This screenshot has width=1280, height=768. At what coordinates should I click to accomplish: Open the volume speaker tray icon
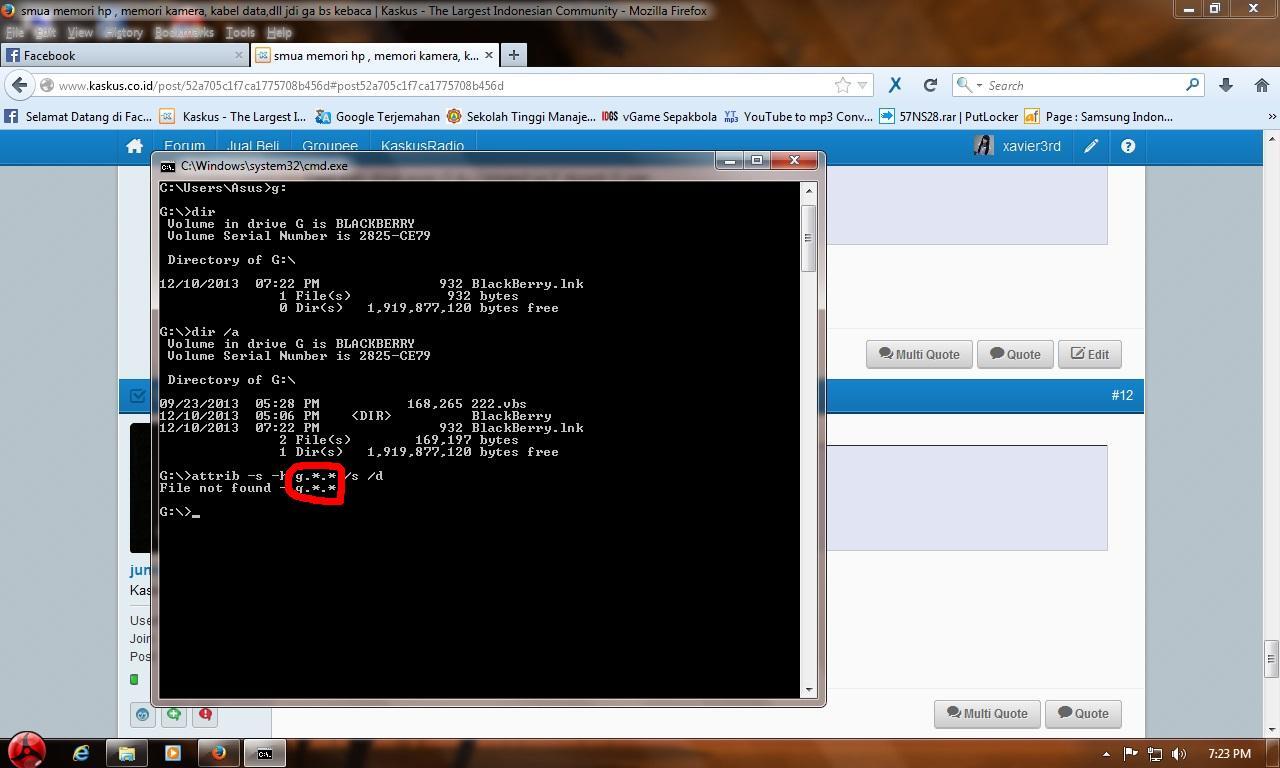[1179, 754]
